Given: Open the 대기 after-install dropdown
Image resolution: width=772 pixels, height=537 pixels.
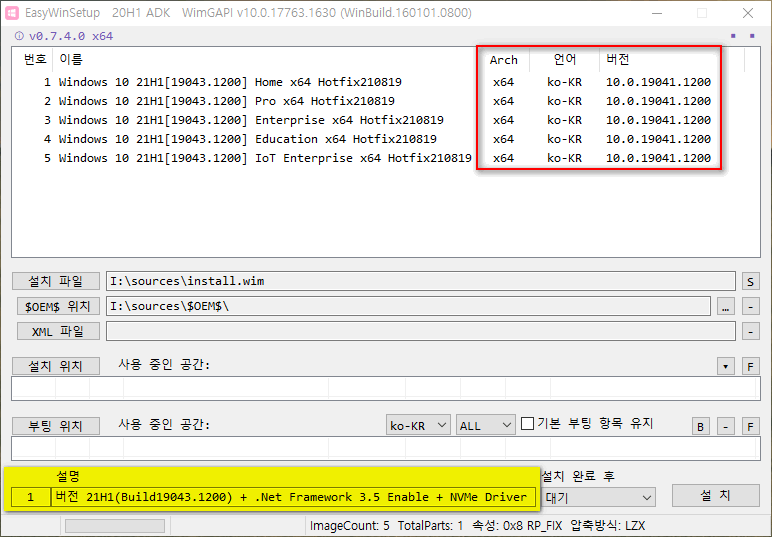Looking at the screenshot, I should [598, 498].
